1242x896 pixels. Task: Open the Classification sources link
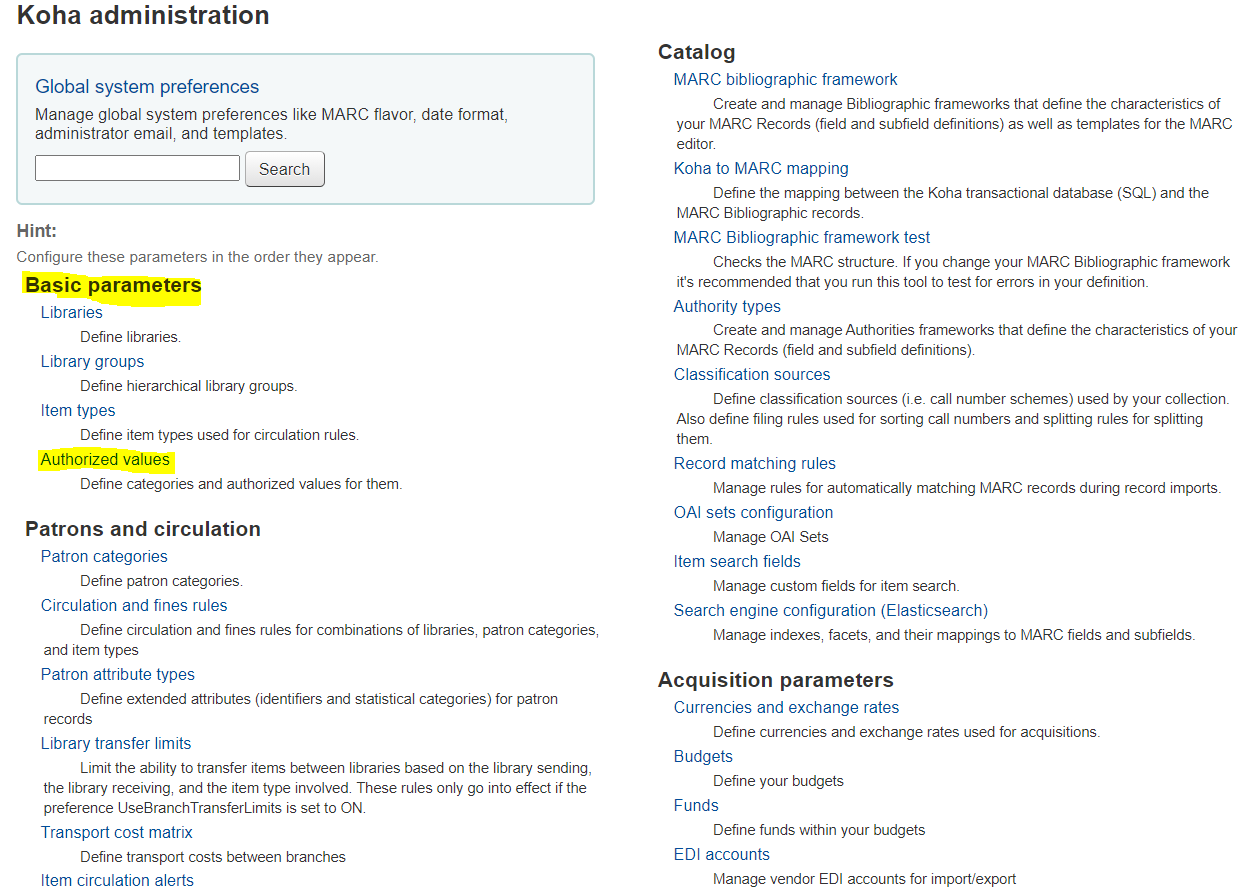coord(752,374)
